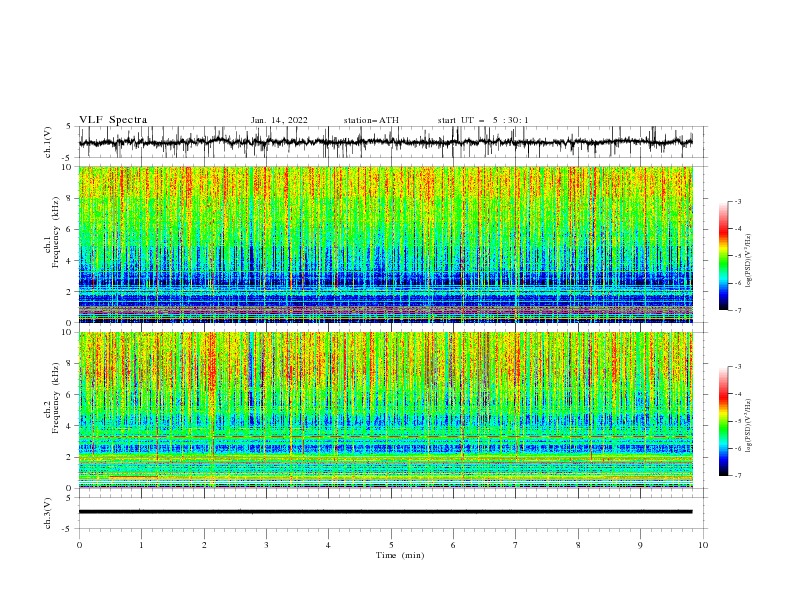Screen dimensions: 792x612
Task: Click the "ch.3(V)" axis label
Action: (48, 513)
